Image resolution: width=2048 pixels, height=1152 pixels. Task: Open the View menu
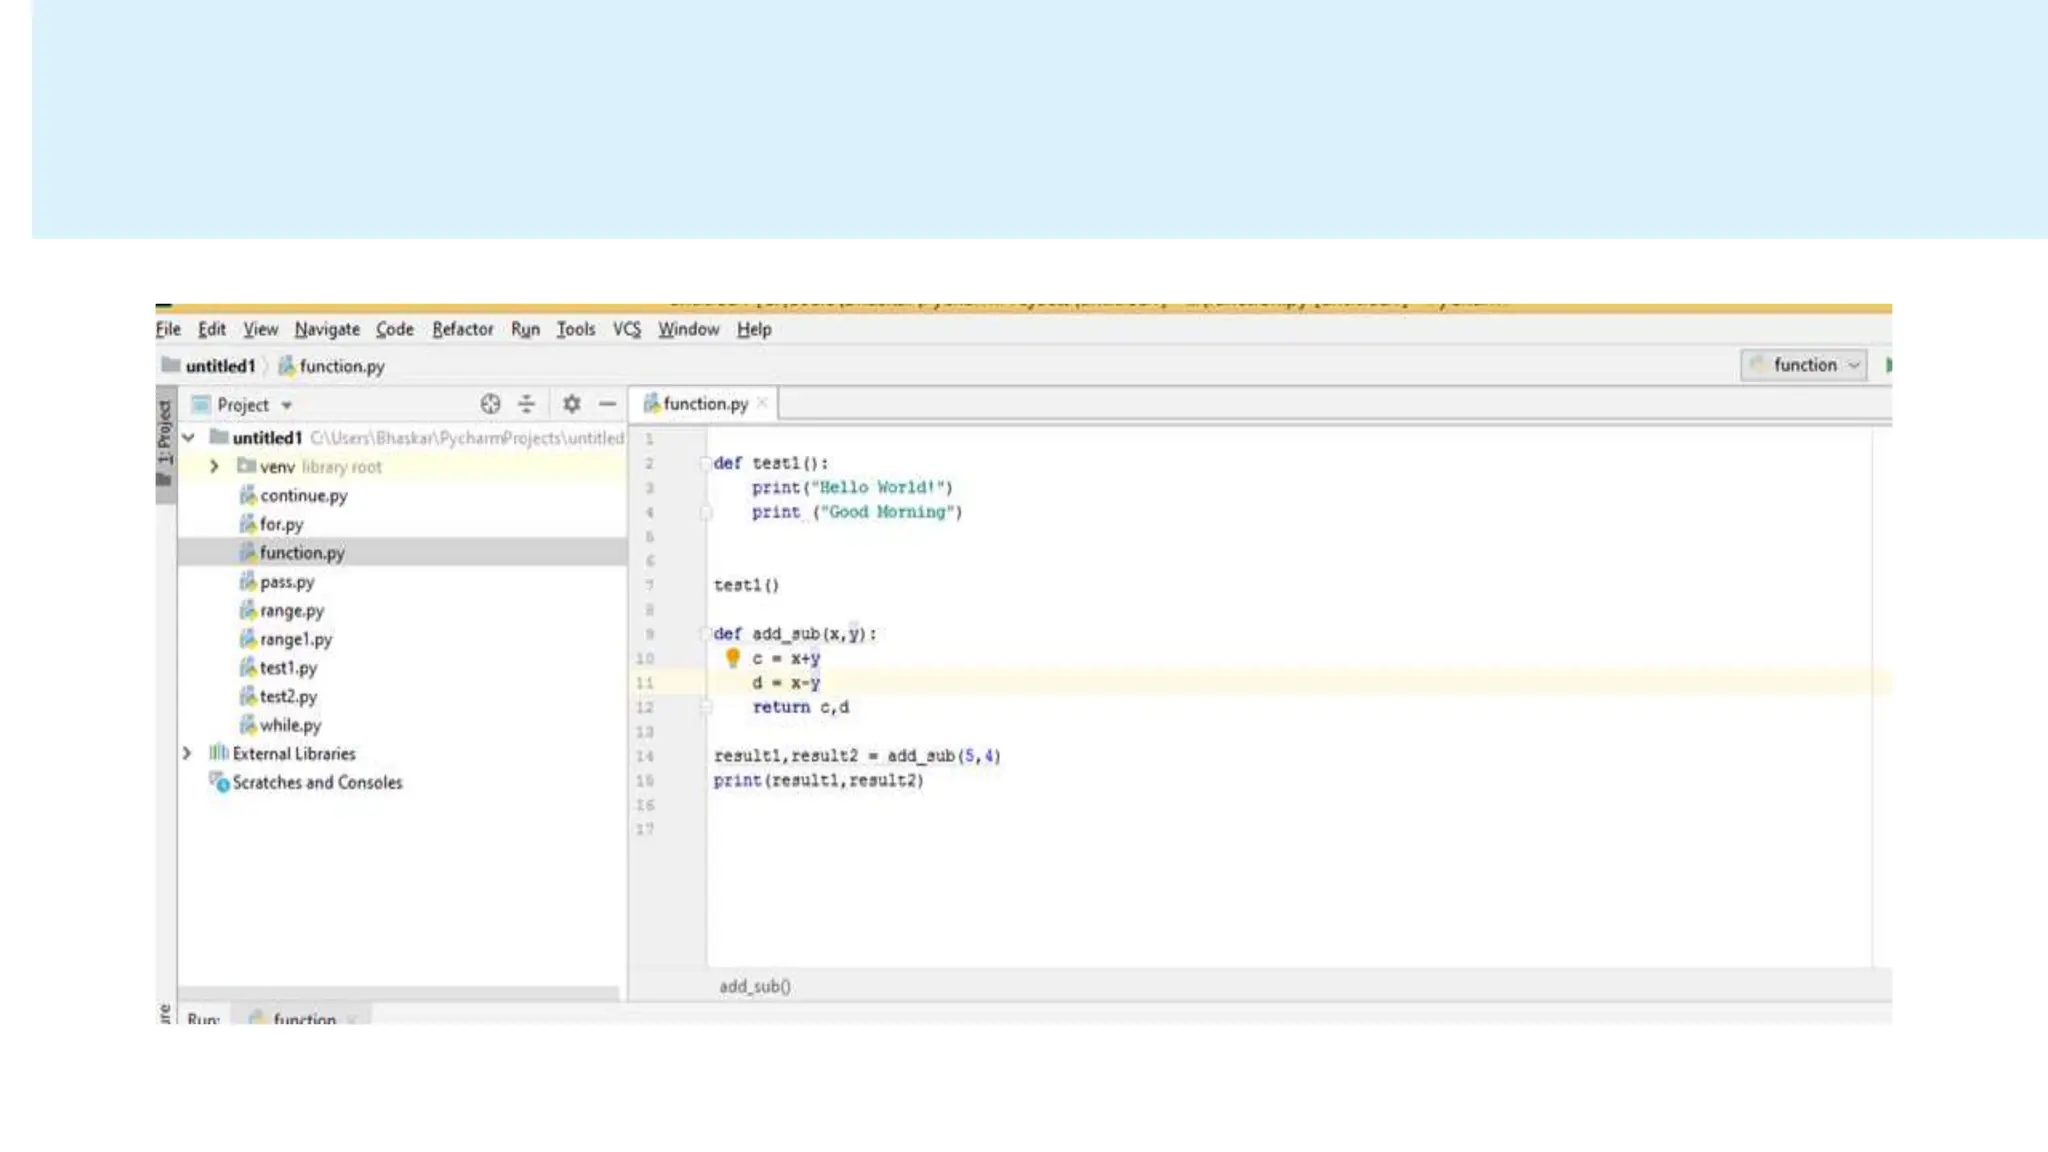(260, 329)
